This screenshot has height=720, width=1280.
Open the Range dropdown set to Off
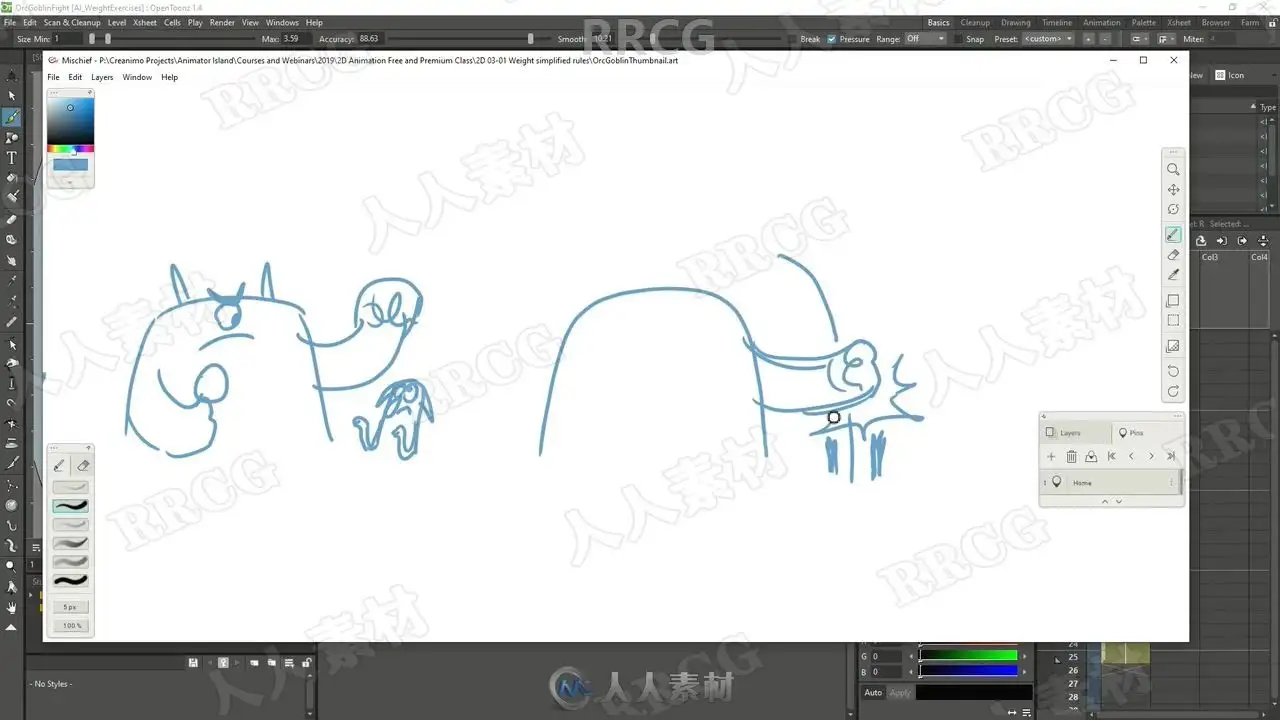tap(925, 39)
